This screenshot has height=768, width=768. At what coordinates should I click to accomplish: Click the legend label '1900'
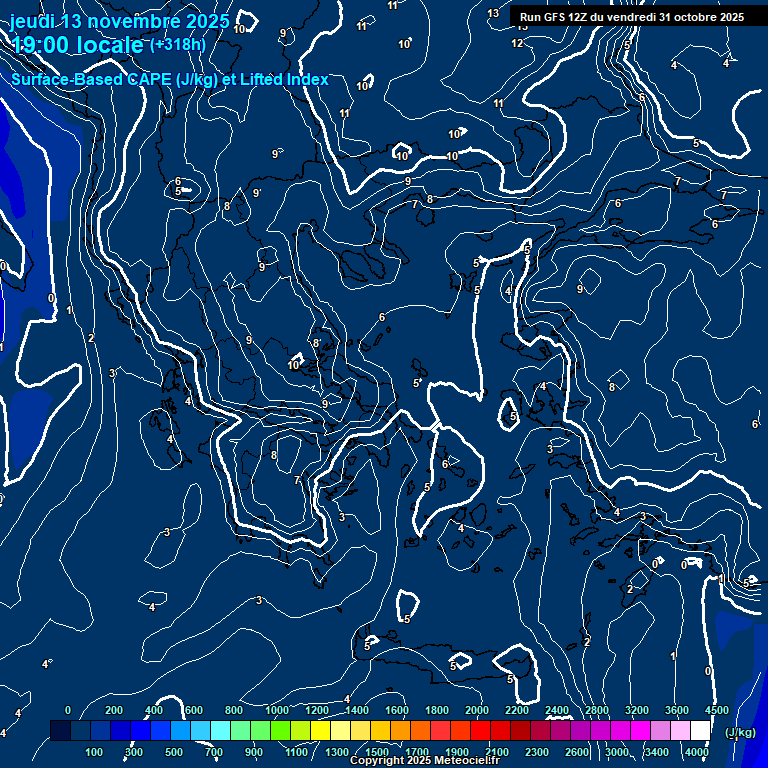pyautogui.click(x=457, y=752)
